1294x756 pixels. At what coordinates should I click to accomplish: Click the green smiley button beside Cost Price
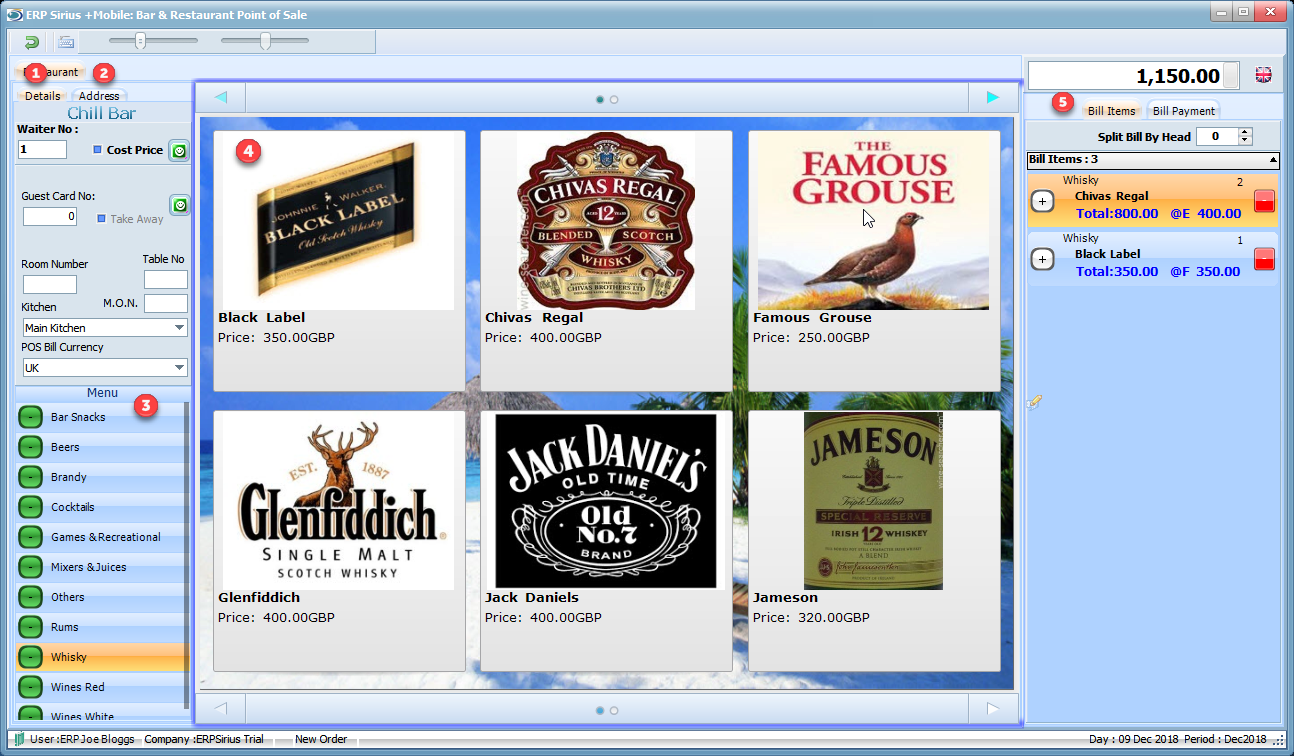(179, 151)
